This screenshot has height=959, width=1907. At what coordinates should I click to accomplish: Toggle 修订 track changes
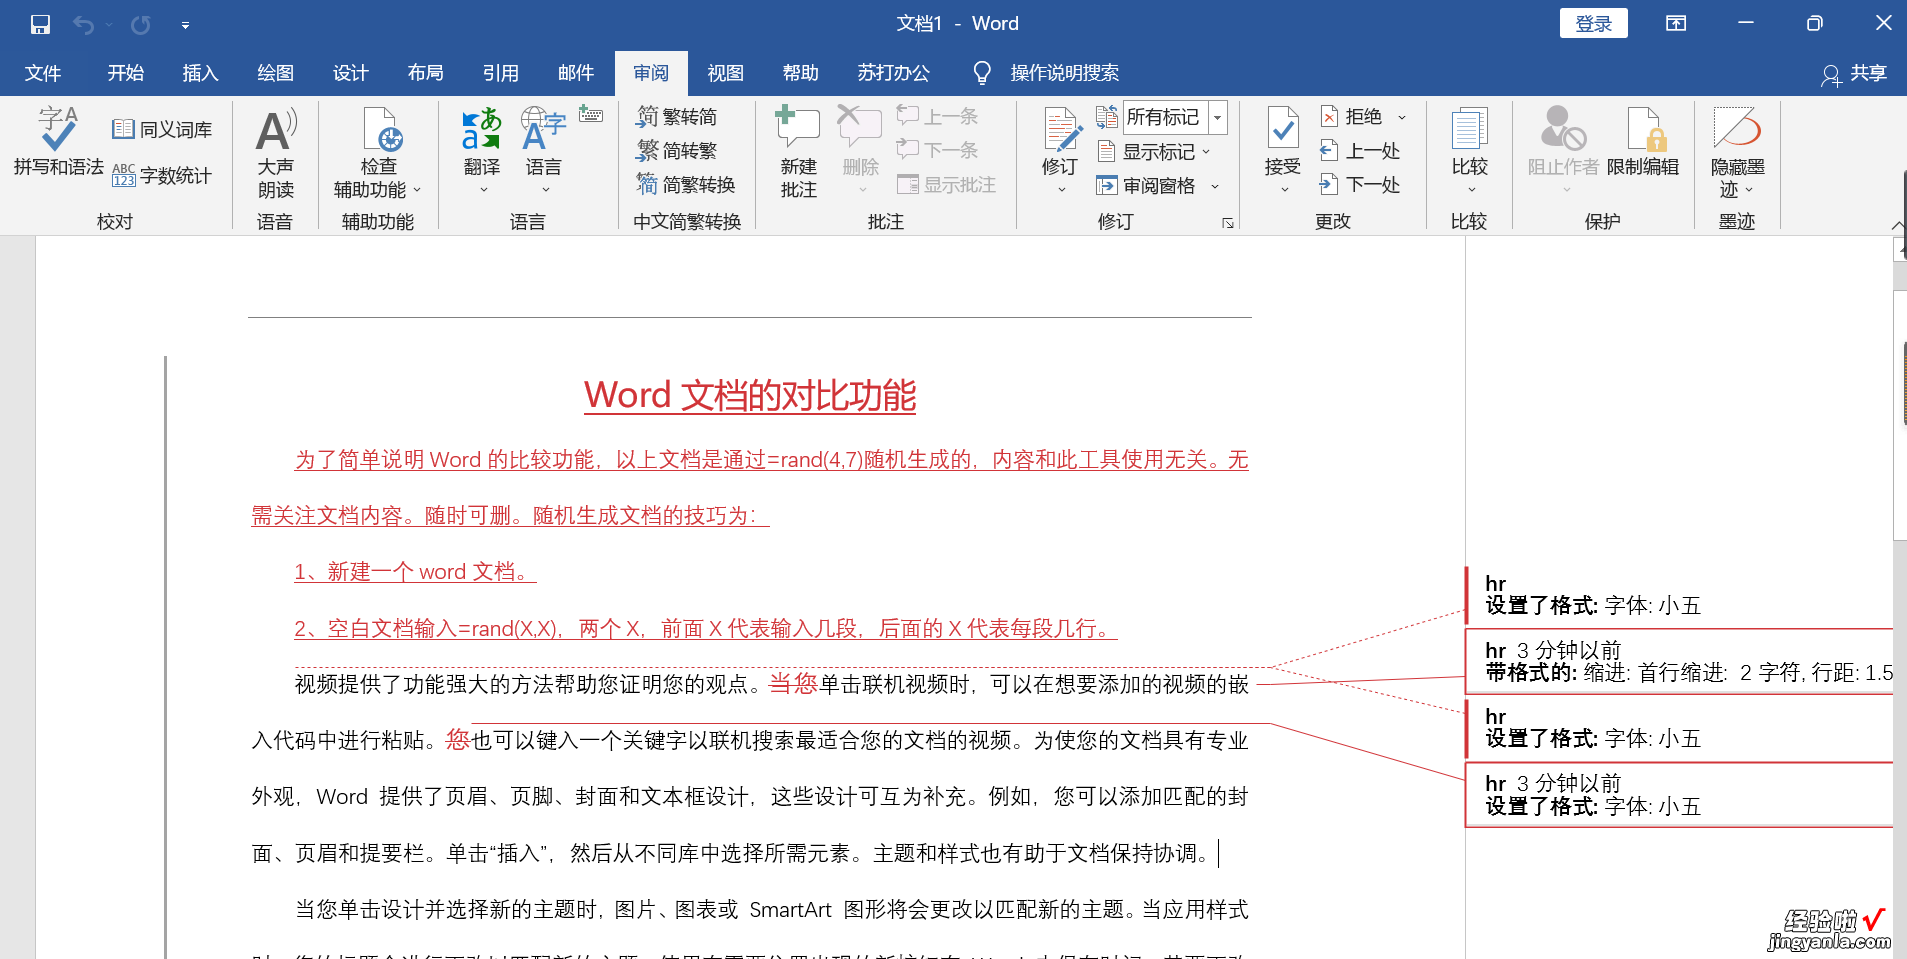point(1060,141)
